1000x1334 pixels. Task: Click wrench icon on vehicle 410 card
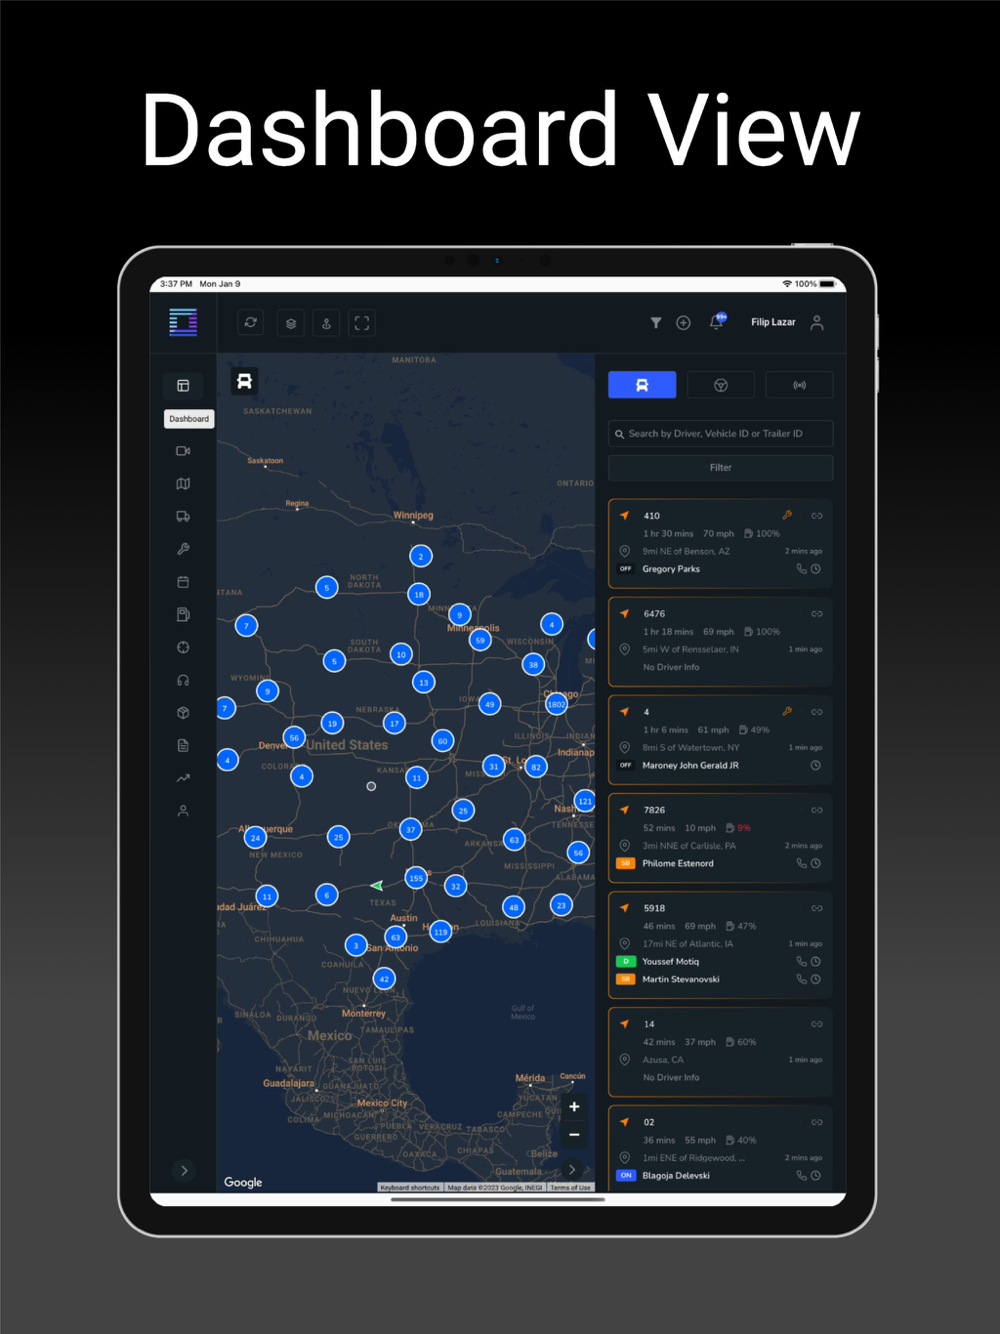787,515
